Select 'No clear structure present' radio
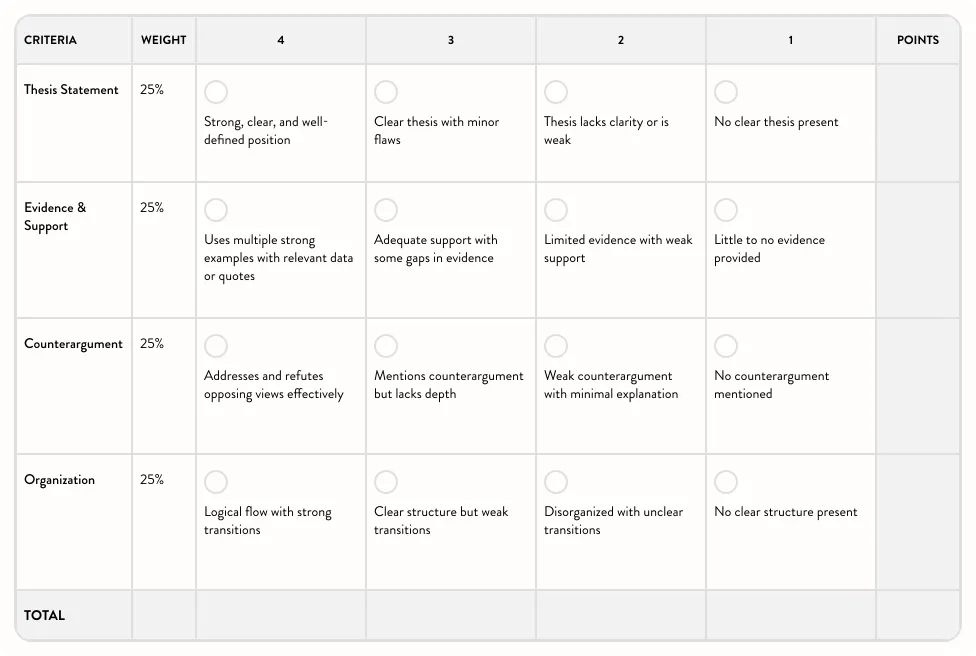This screenshot has height=656, width=976. (726, 483)
